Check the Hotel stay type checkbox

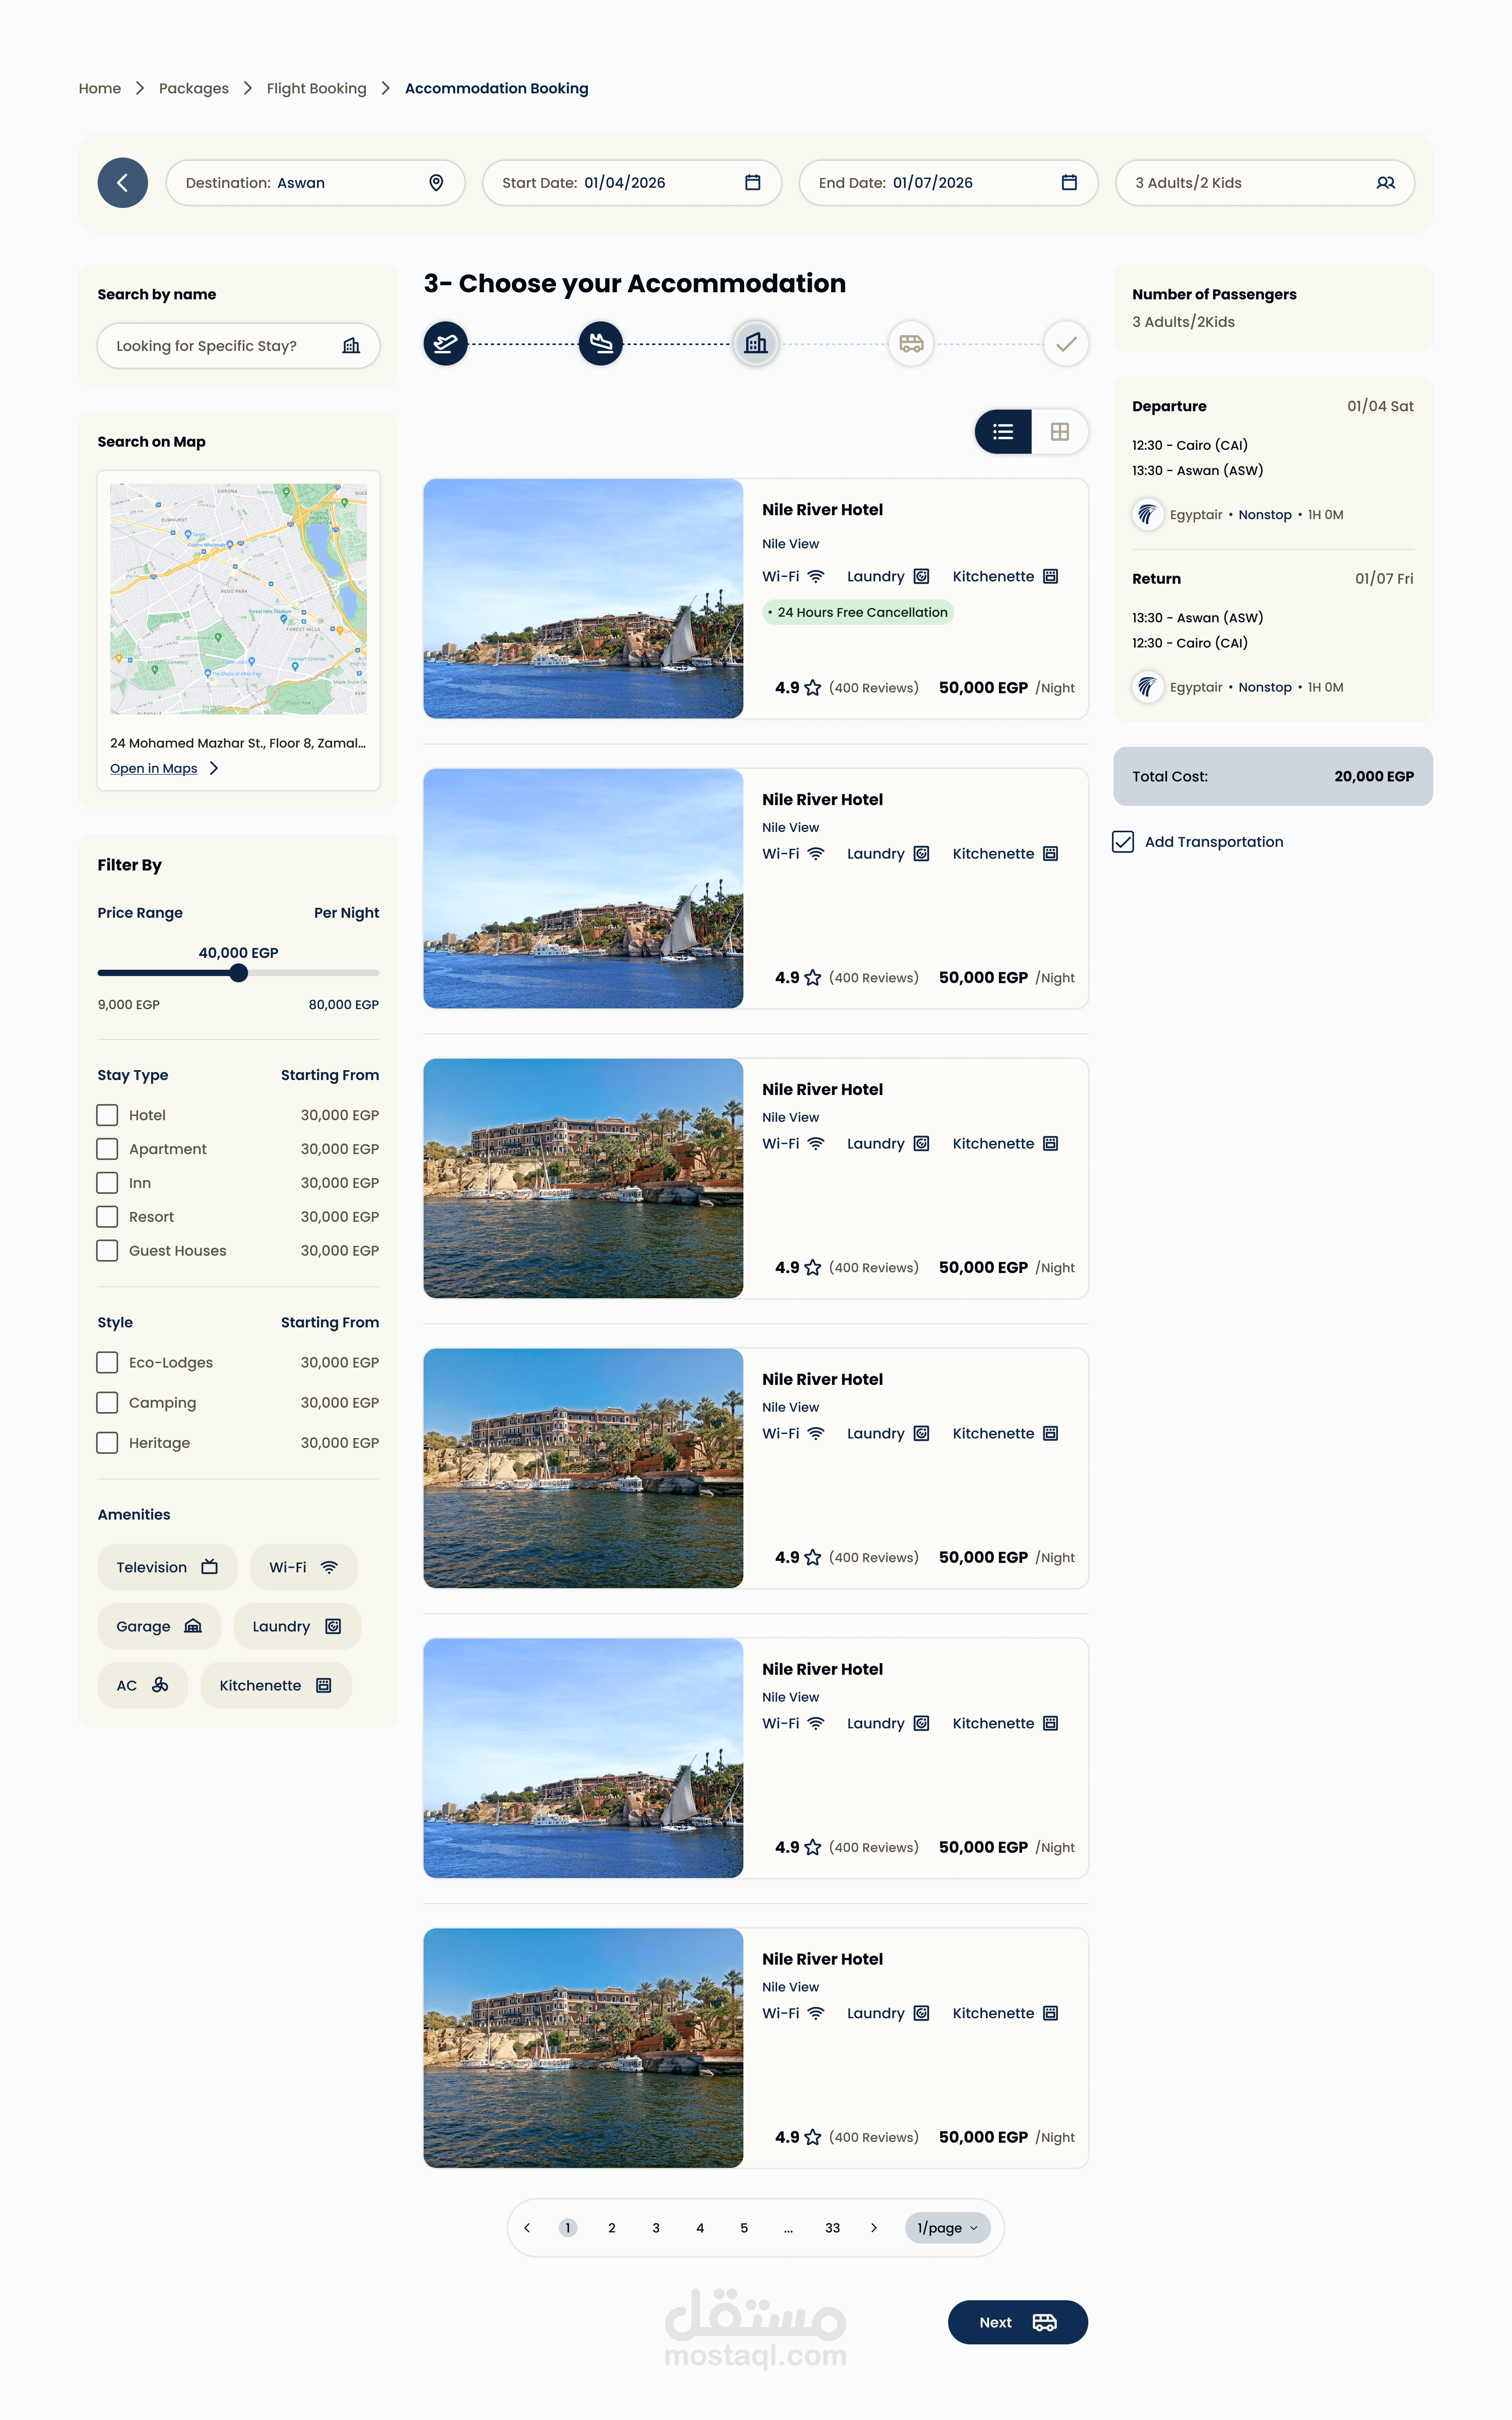pyautogui.click(x=107, y=1115)
